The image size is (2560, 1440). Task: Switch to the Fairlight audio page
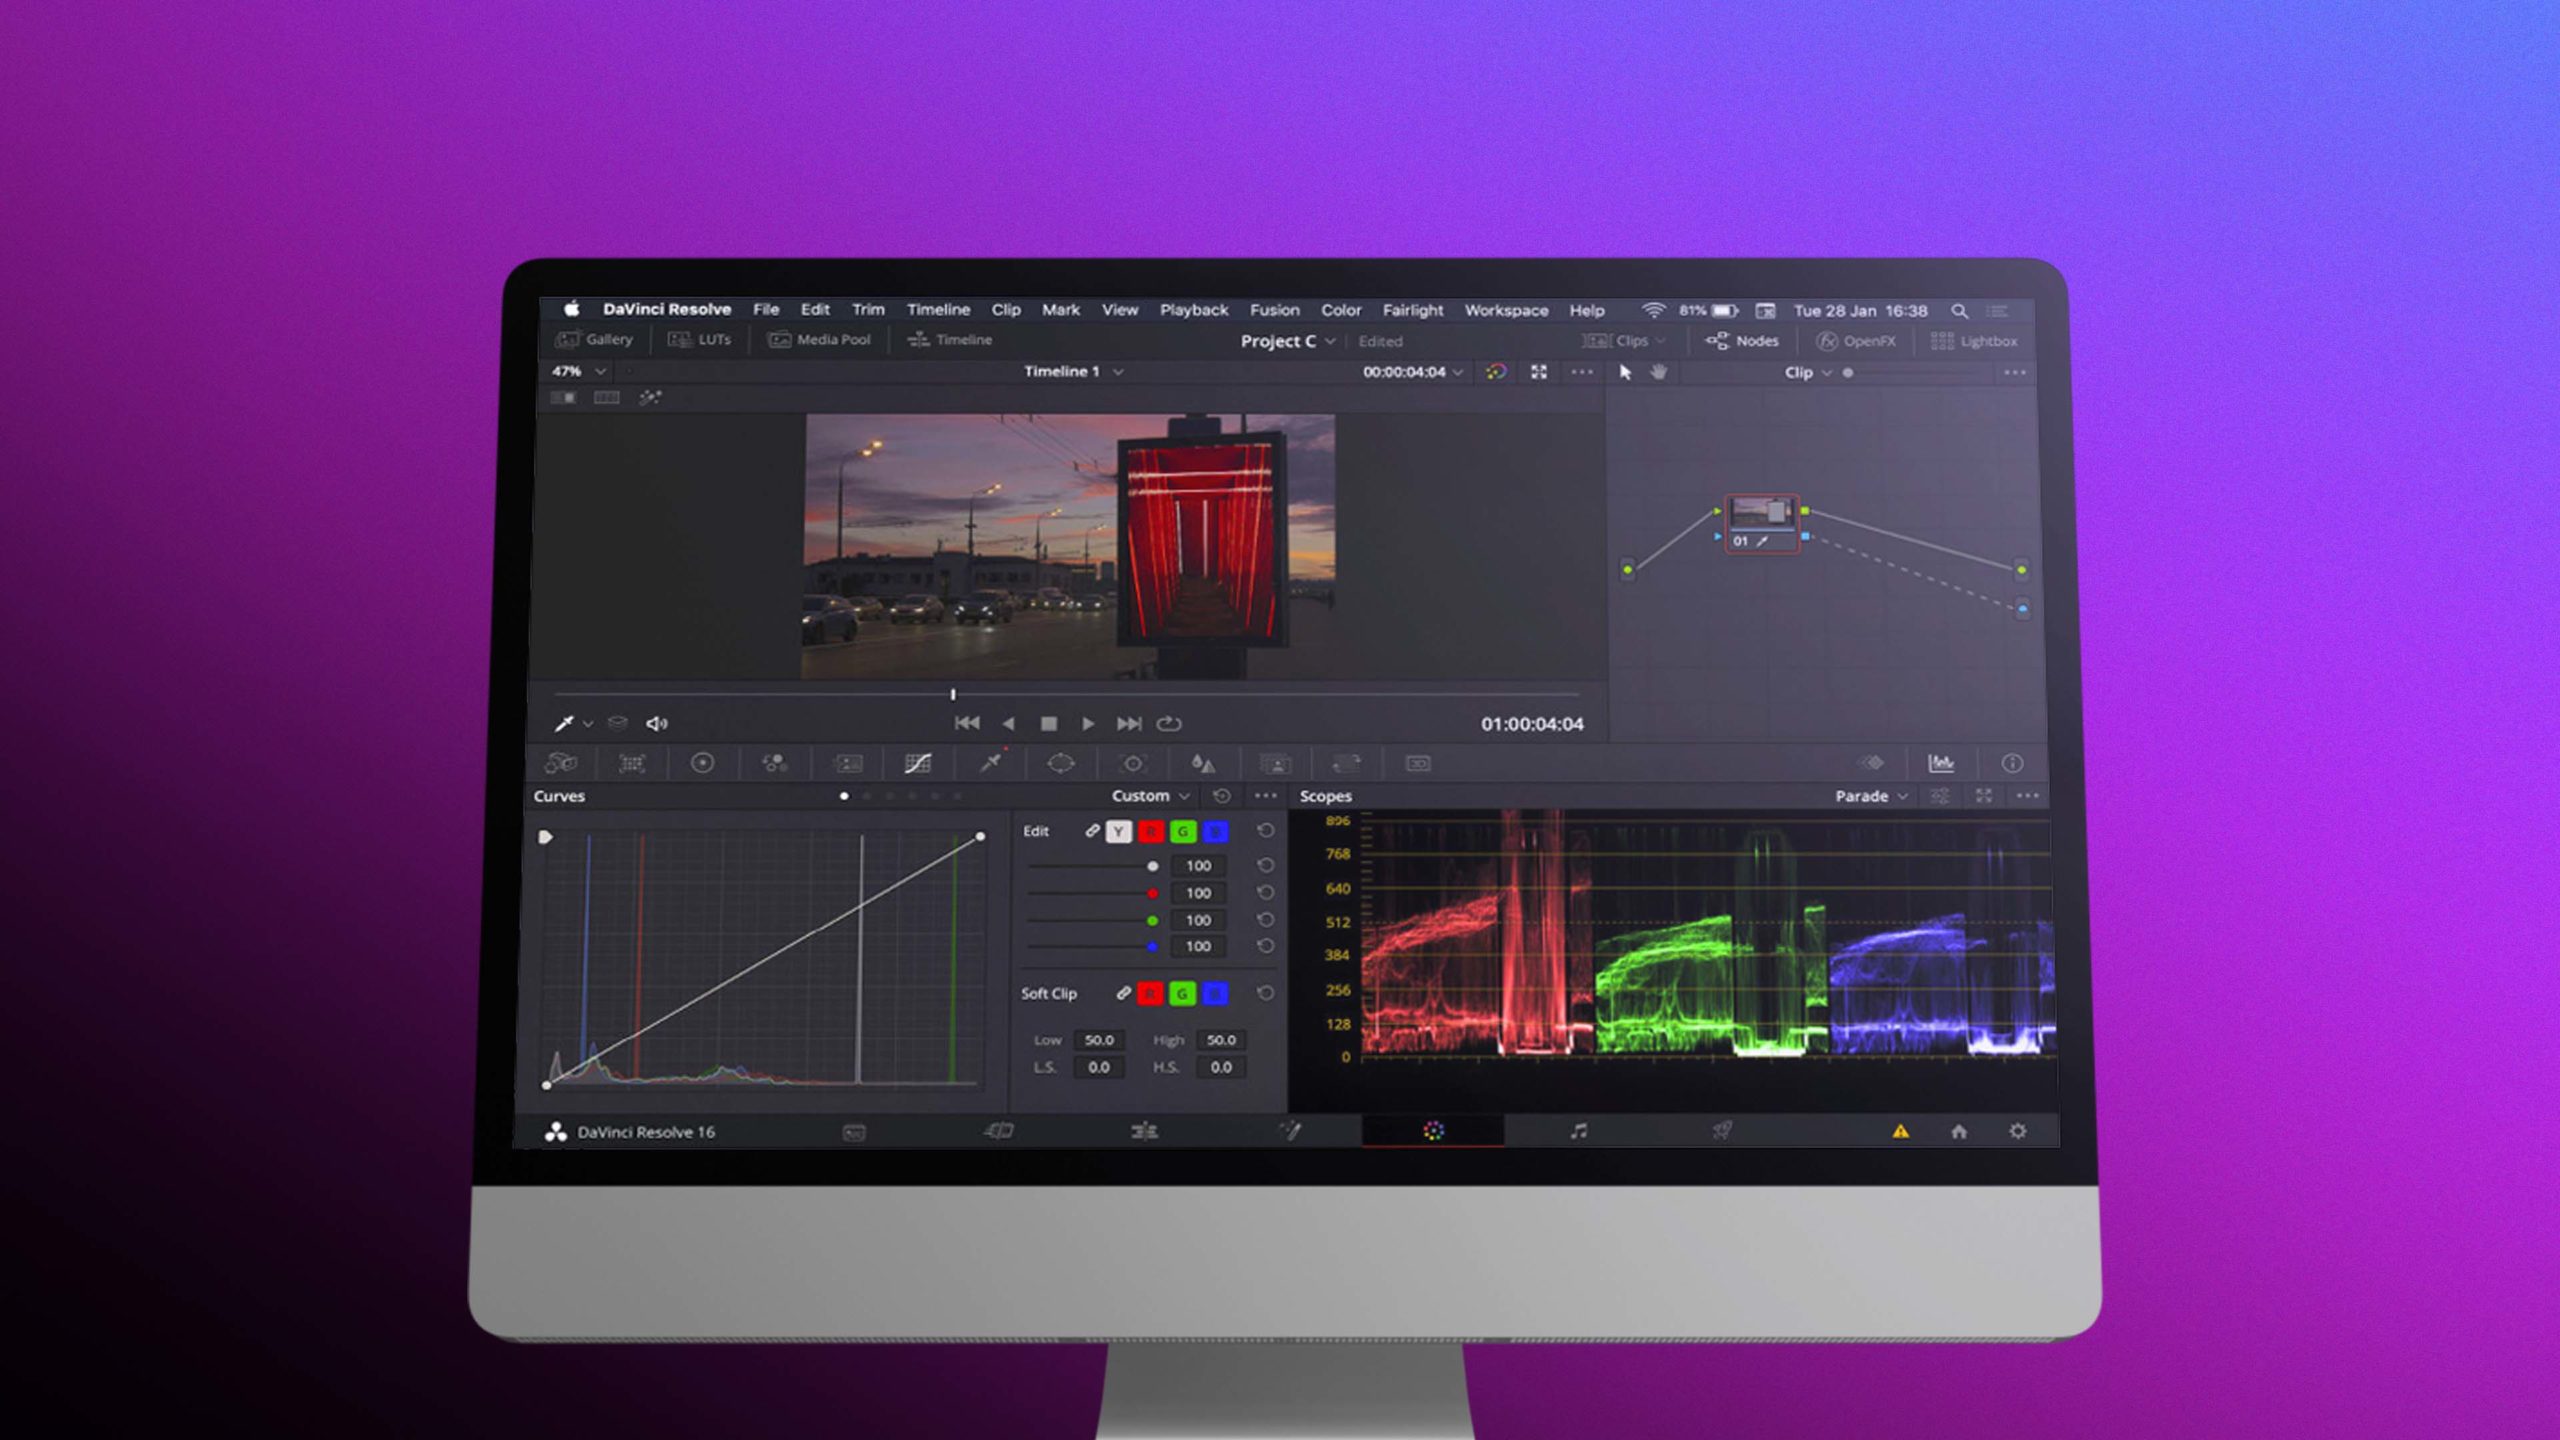click(1578, 1130)
